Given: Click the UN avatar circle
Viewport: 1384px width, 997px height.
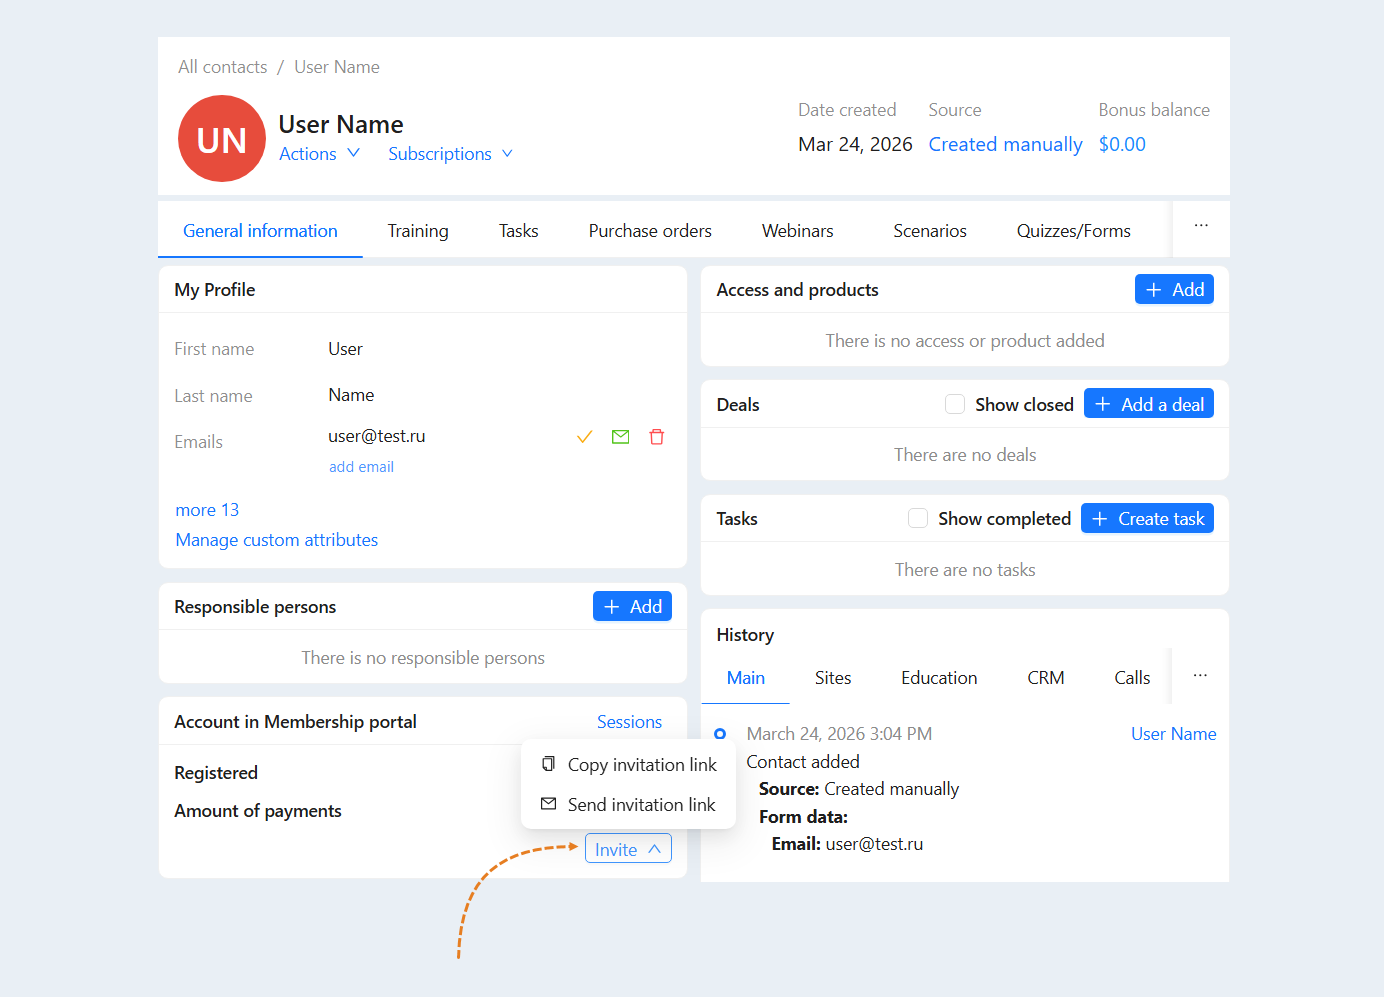Looking at the screenshot, I should point(222,139).
